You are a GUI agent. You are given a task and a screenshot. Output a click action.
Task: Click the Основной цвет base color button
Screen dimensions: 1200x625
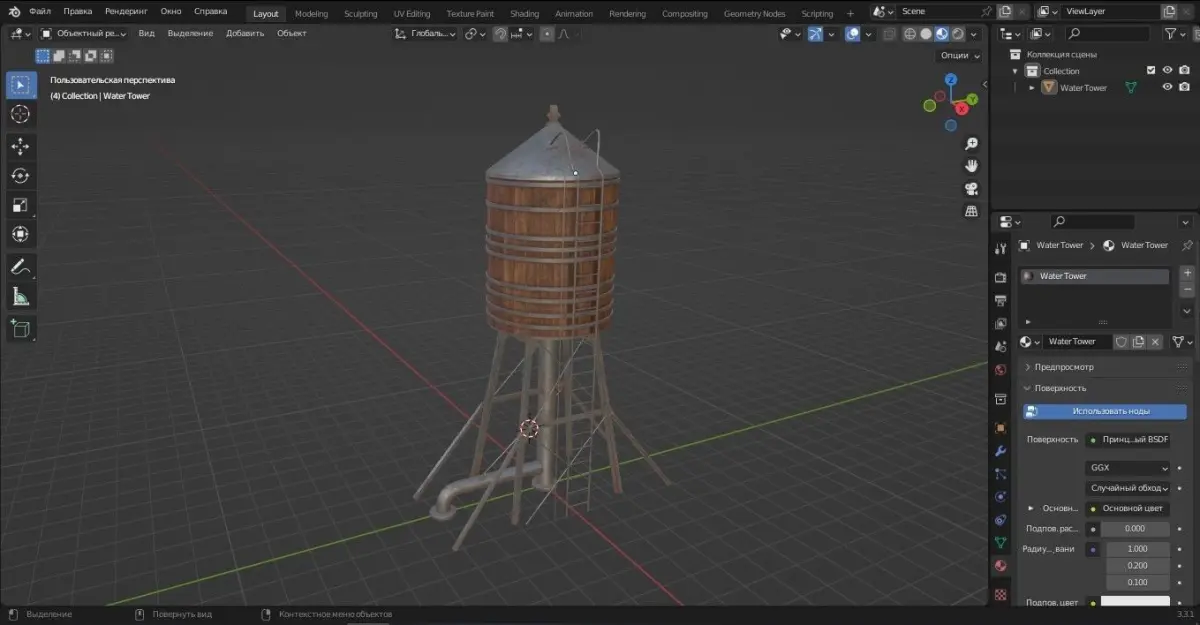coord(1128,508)
